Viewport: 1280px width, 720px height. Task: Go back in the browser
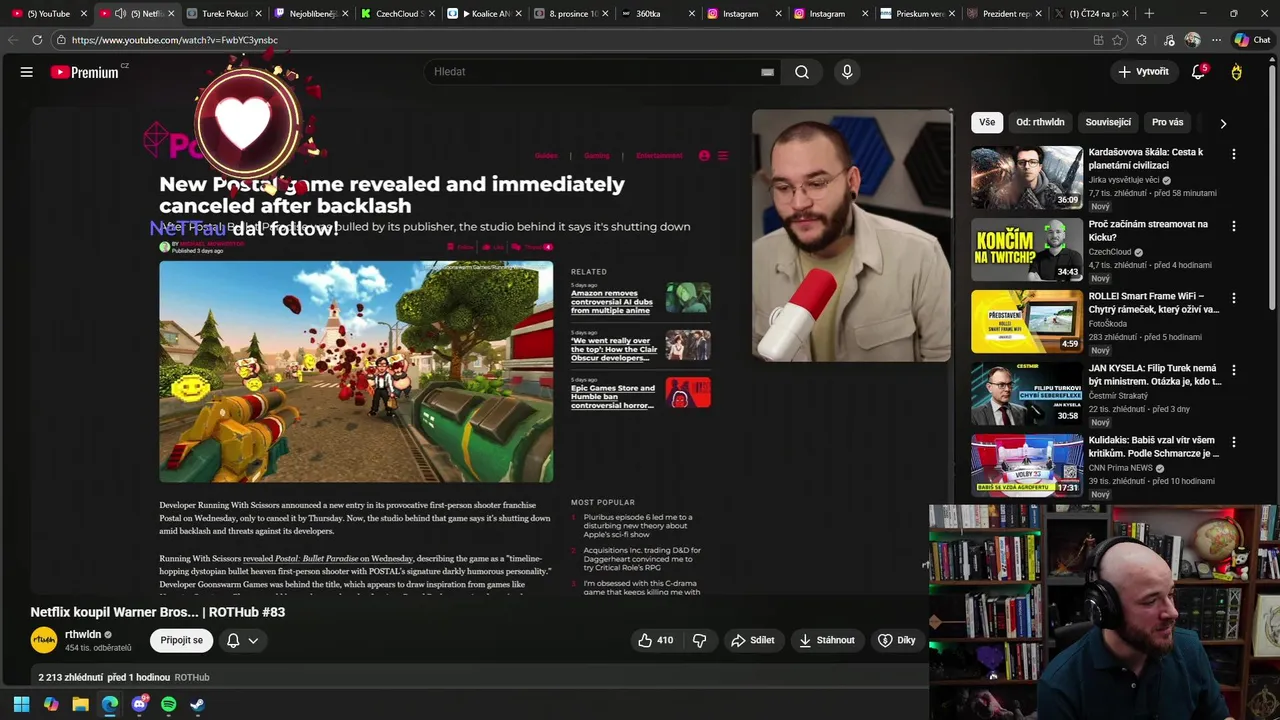tap(13, 40)
